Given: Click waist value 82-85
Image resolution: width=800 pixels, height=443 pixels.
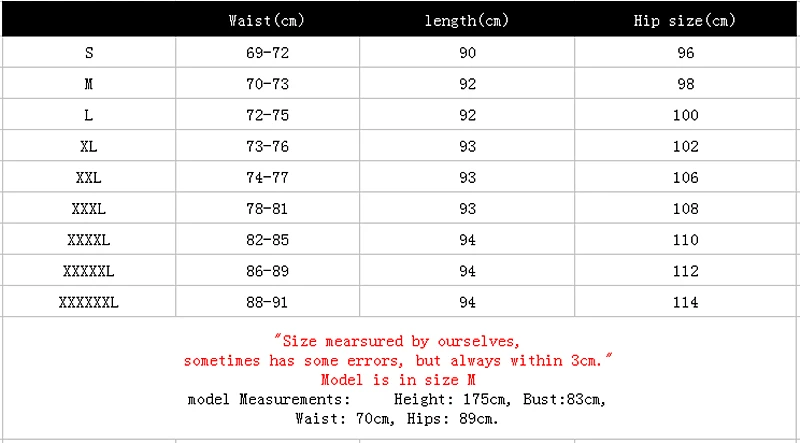Looking at the screenshot, I should pyautogui.click(x=267, y=240).
